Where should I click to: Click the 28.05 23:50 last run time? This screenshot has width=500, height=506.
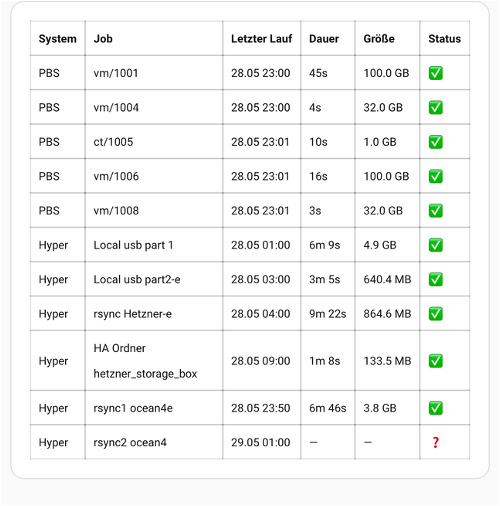[260, 408]
